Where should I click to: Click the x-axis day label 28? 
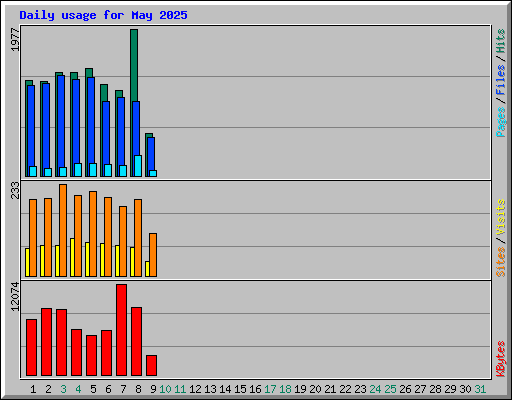[435, 389]
